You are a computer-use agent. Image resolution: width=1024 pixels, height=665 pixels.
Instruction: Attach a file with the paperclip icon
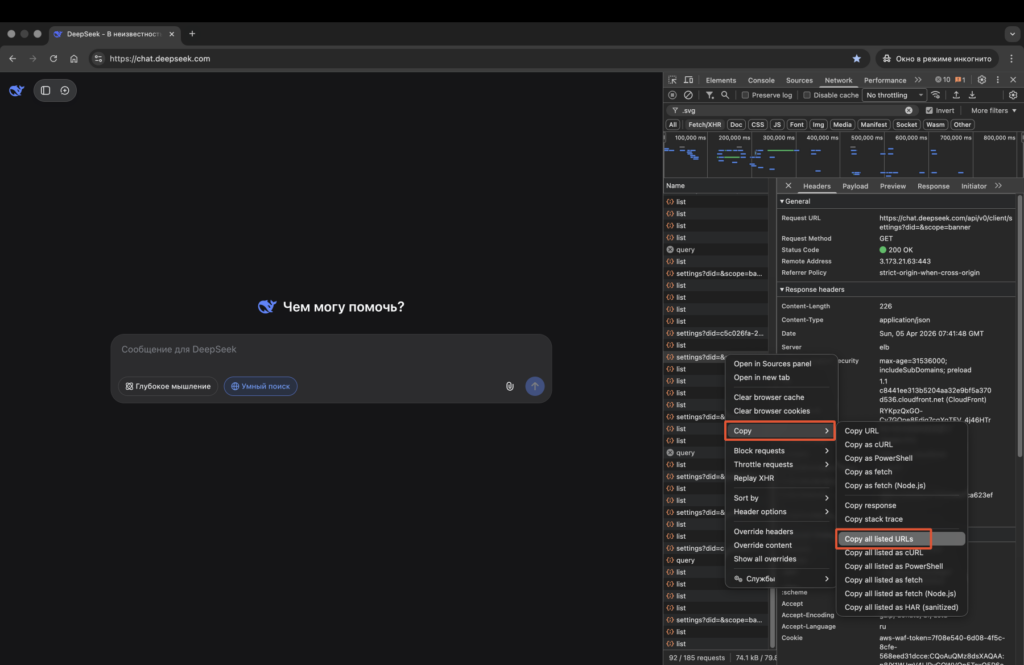510,386
